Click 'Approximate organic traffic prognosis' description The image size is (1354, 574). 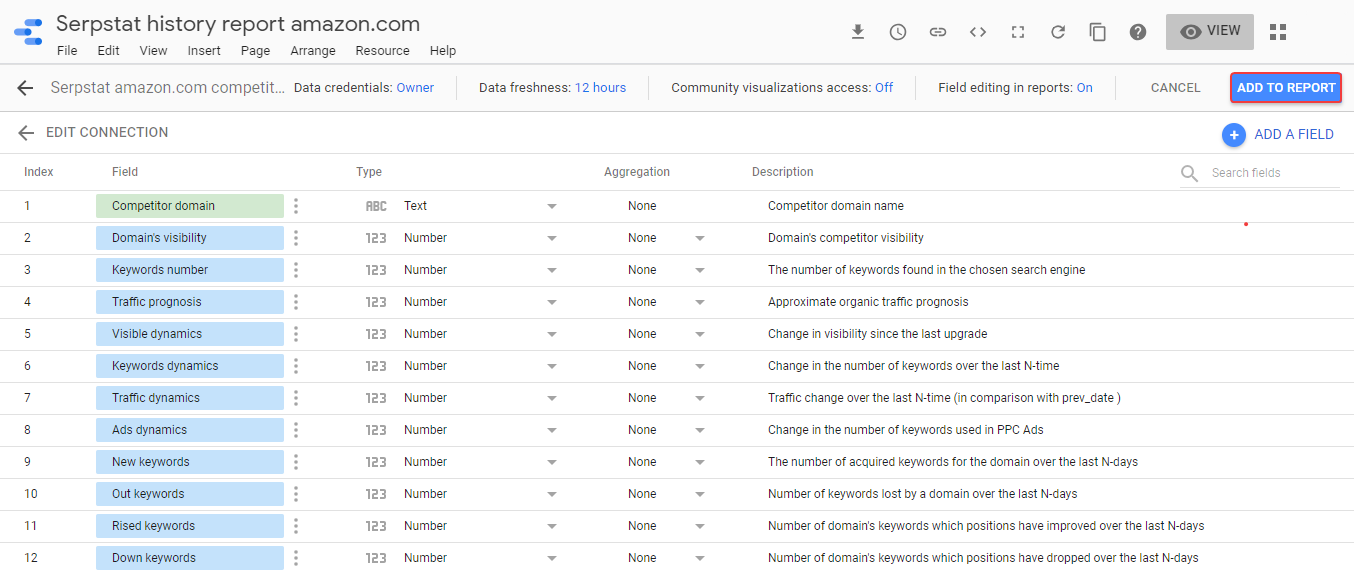tap(868, 302)
